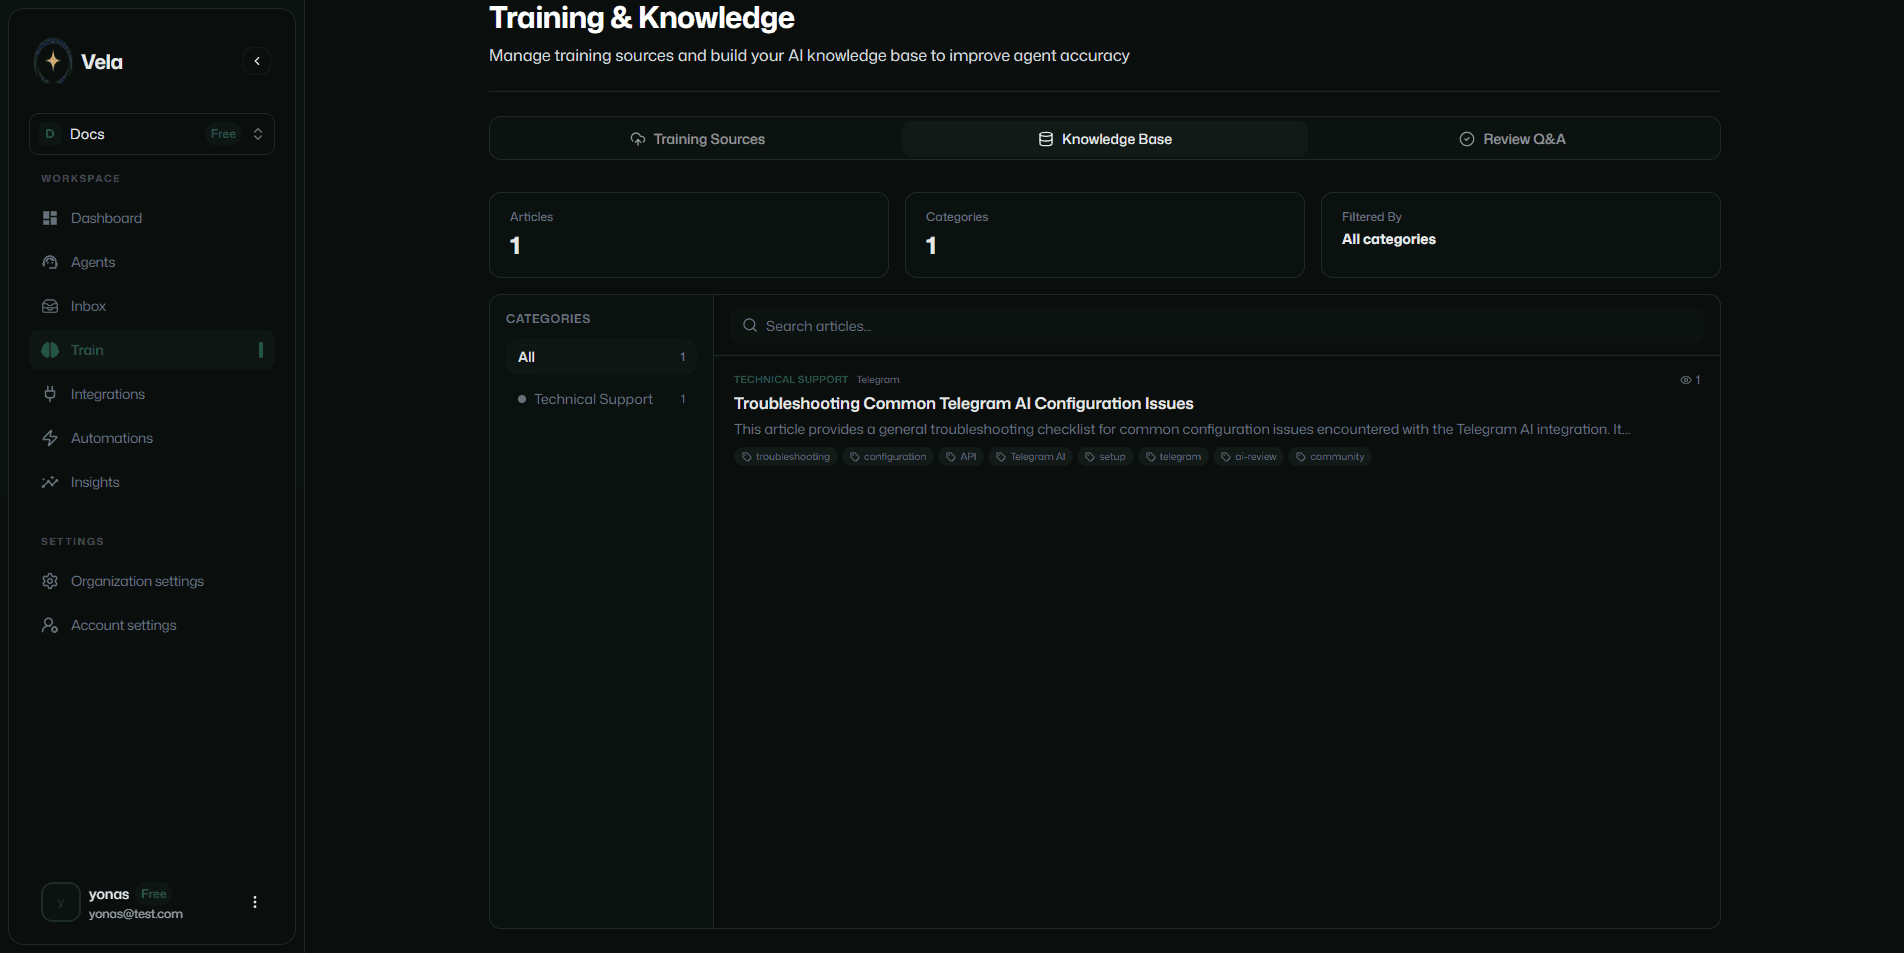Click the search magnifier icon
The width and height of the screenshot is (1904, 953).
(x=750, y=326)
